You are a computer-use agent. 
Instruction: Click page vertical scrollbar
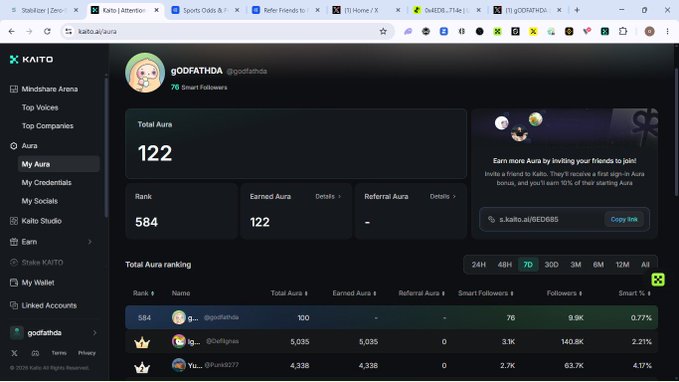point(676,132)
